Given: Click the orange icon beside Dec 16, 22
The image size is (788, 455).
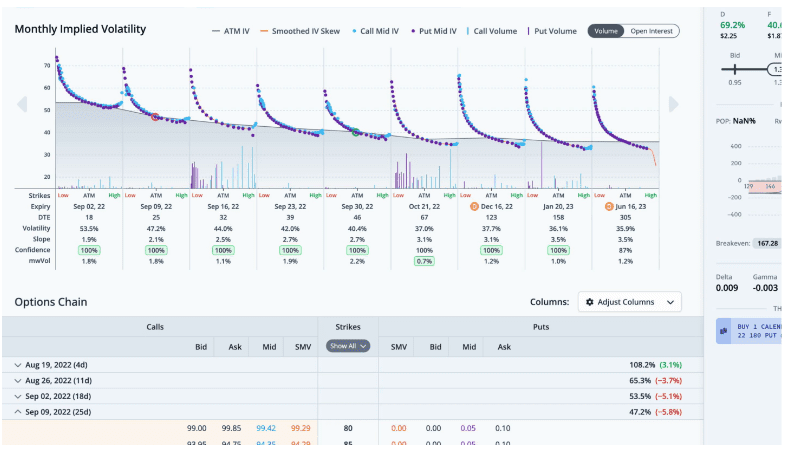Looking at the screenshot, I should 474,206.
